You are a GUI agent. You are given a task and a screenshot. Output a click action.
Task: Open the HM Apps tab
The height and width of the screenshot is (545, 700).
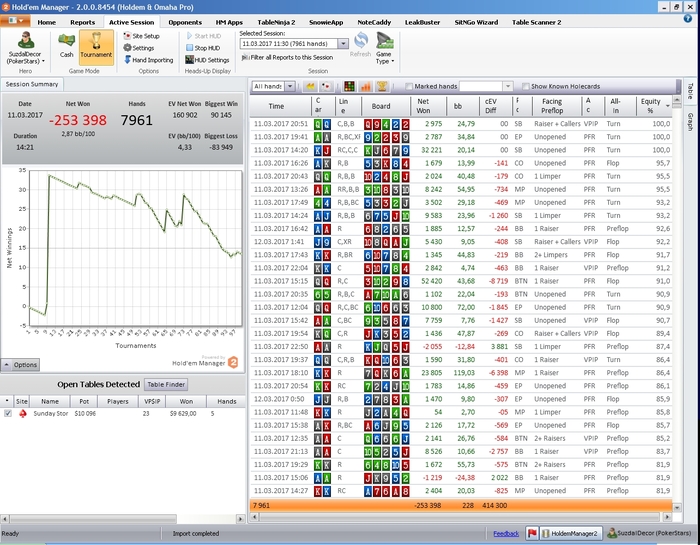click(x=229, y=22)
